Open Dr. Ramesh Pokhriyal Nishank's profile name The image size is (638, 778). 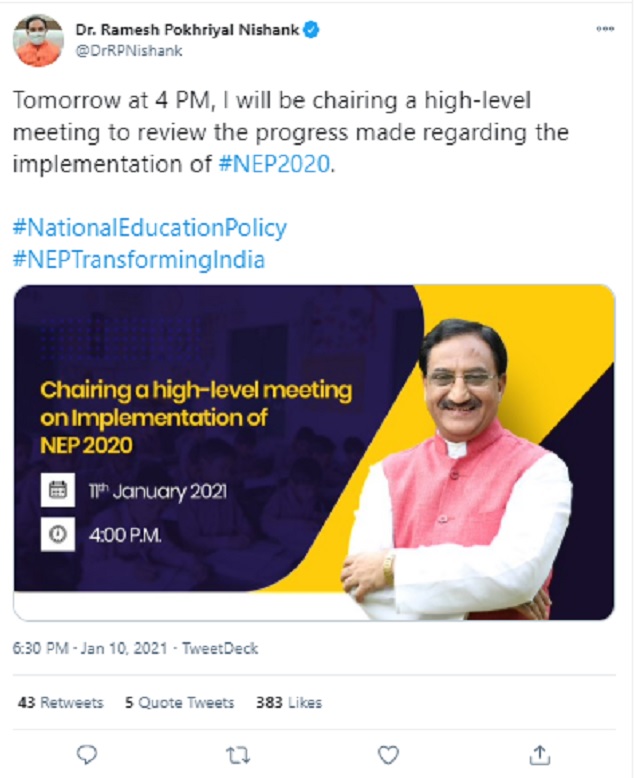pyautogui.click(x=188, y=30)
